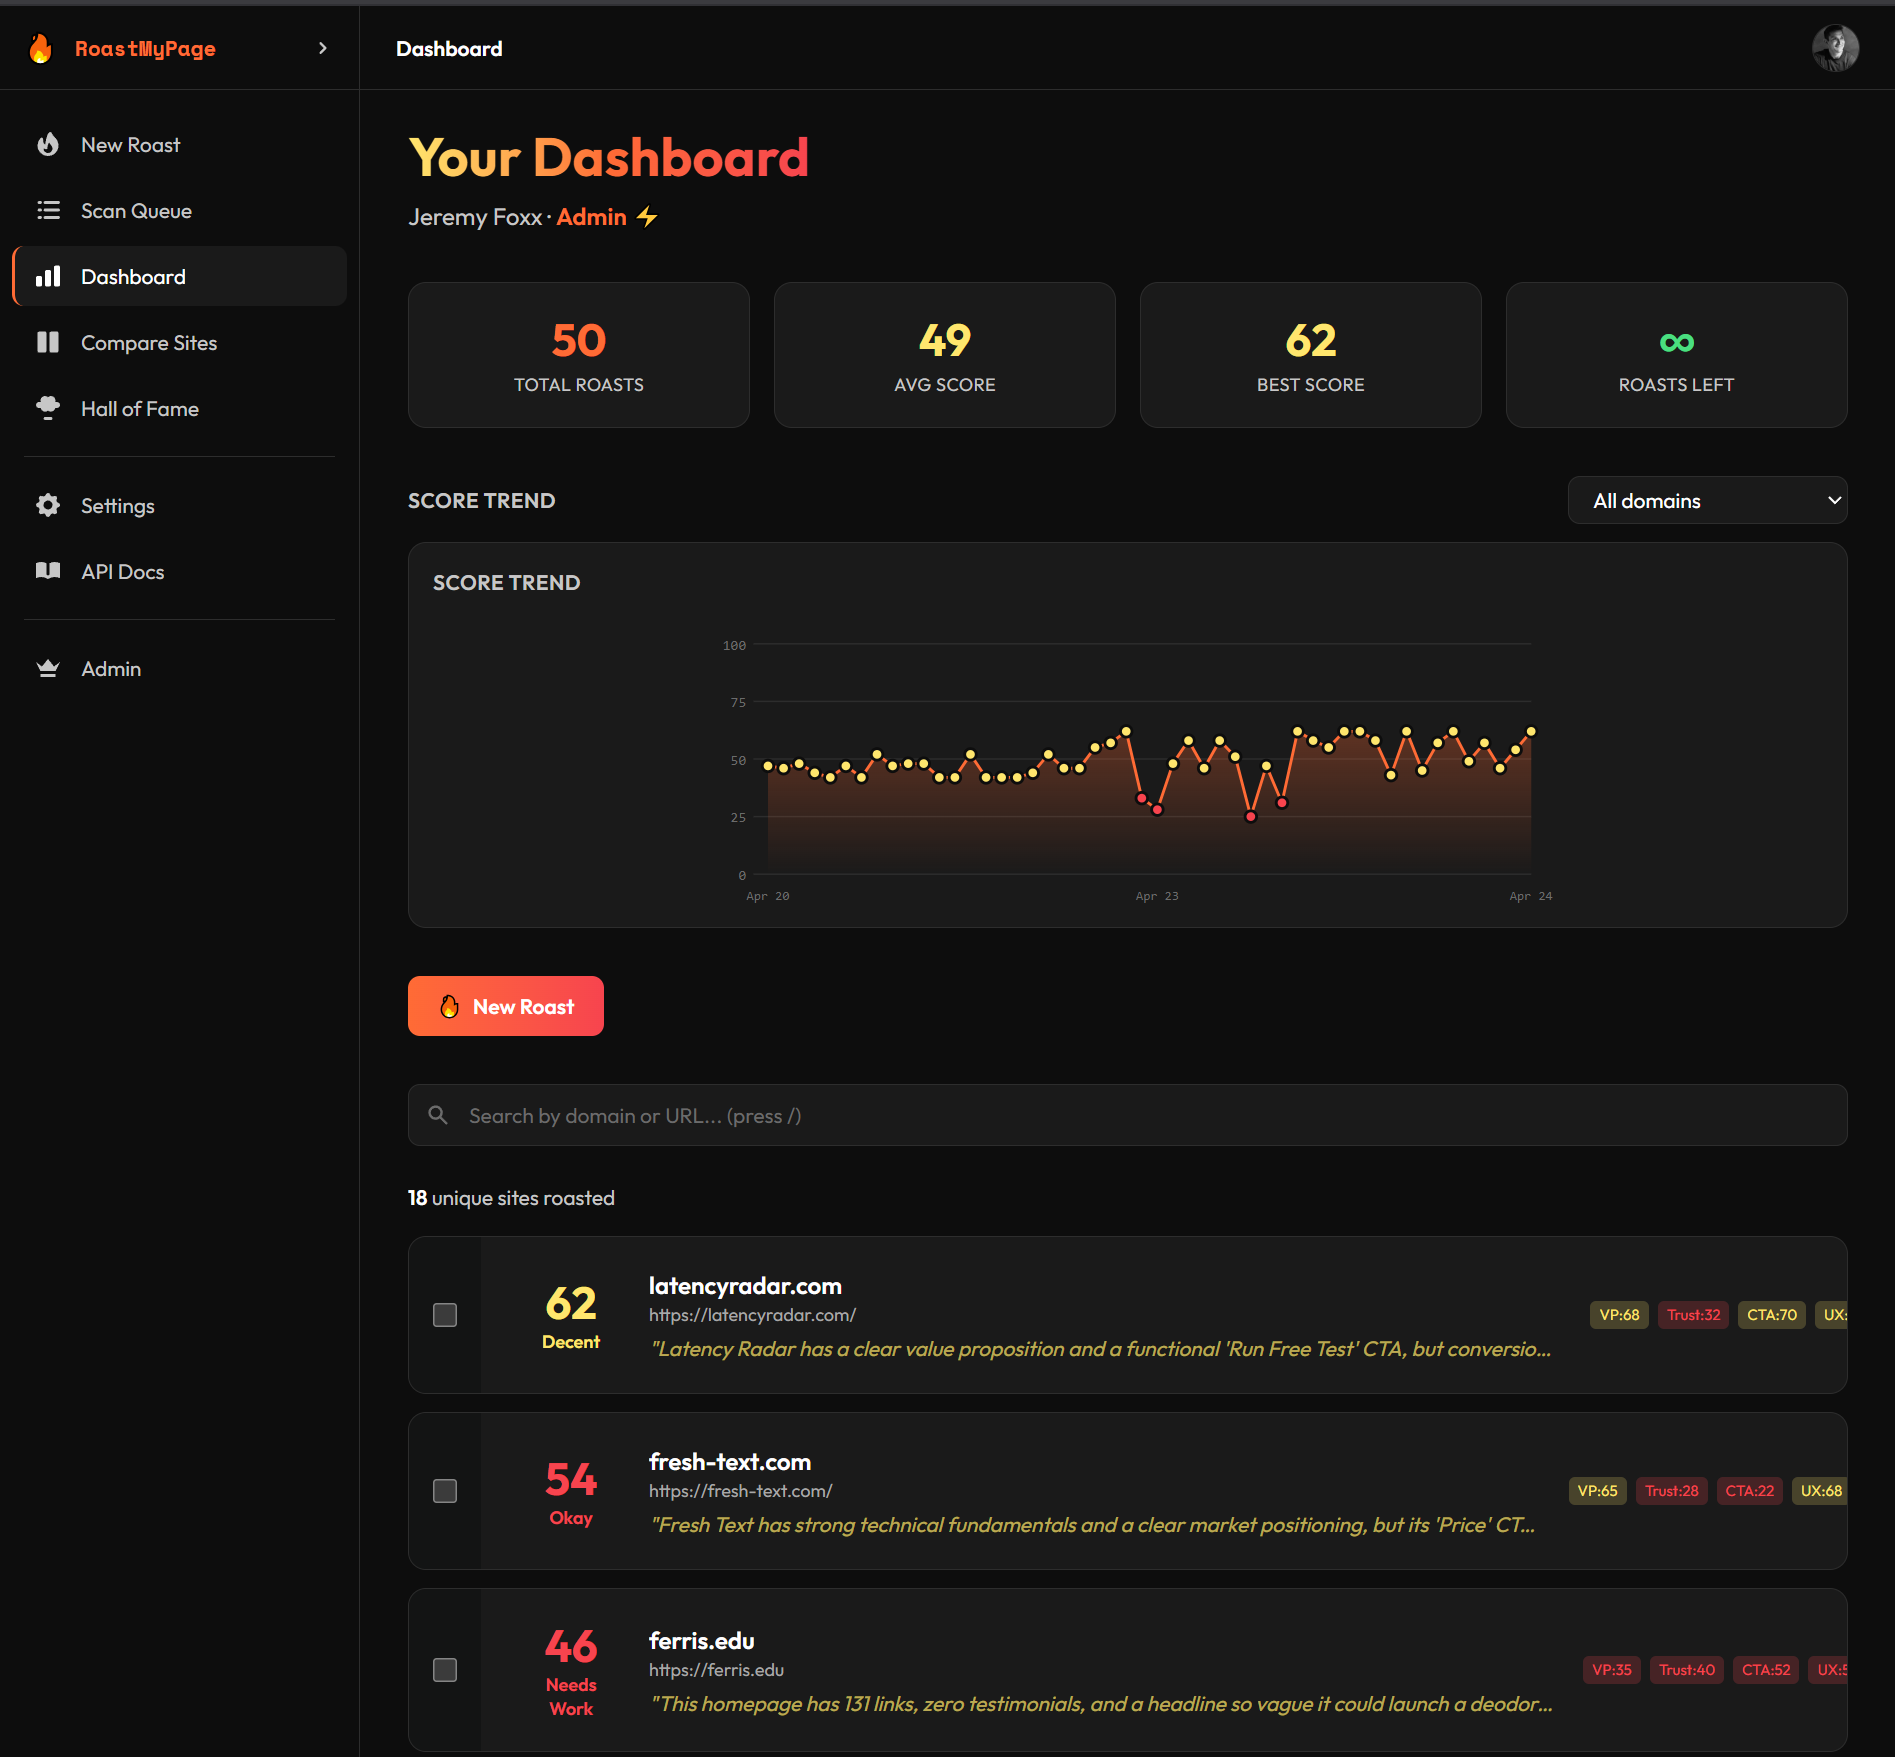This screenshot has width=1895, height=1757.
Task: Open Scan Queue via its list icon
Action: (48, 211)
